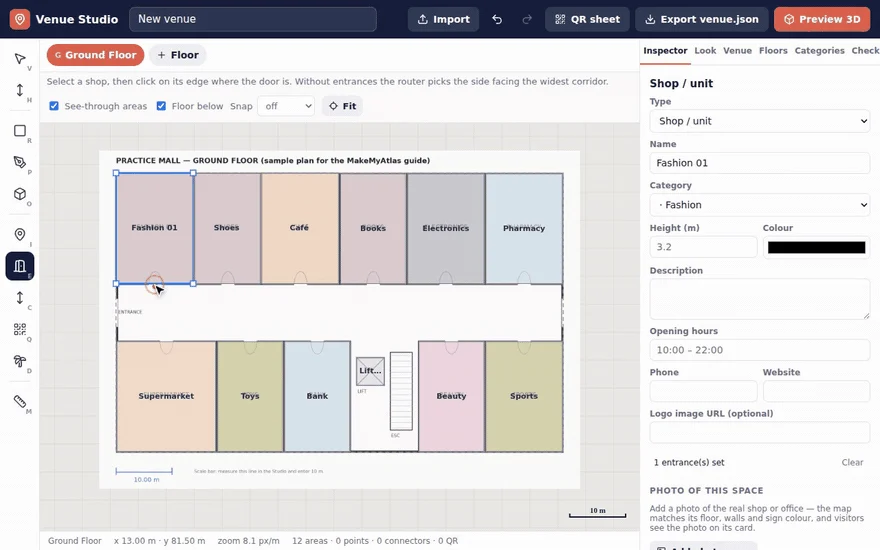
Task: Switch to the Venue tab
Action: [x=737, y=51]
